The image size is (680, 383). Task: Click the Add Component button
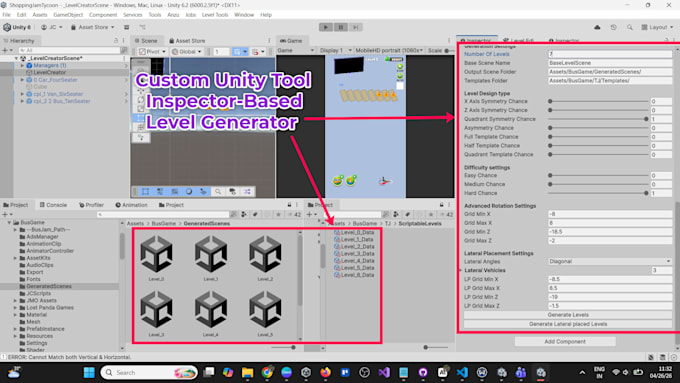coord(565,341)
